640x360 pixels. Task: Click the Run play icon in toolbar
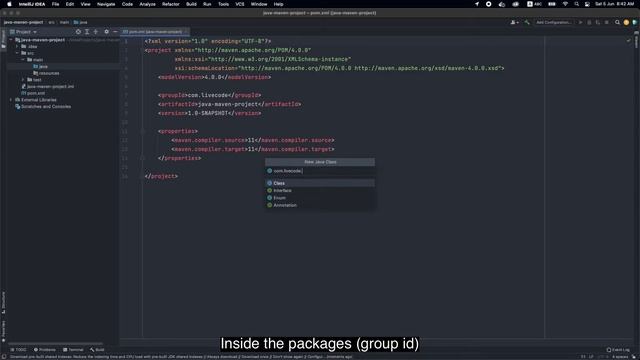(x=580, y=22)
